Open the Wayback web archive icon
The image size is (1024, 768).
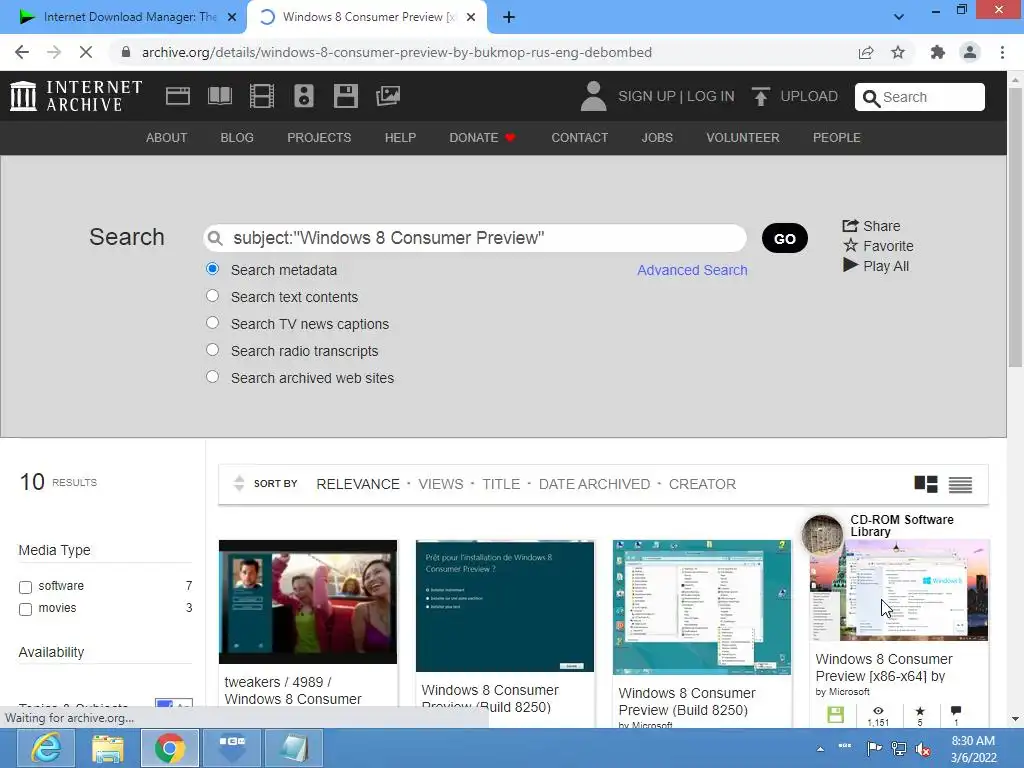click(x=178, y=96)
